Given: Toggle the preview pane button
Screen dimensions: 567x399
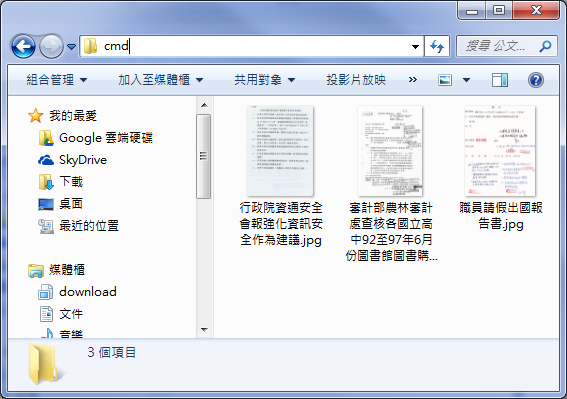Looking at the screenshot, I should 500,80.
